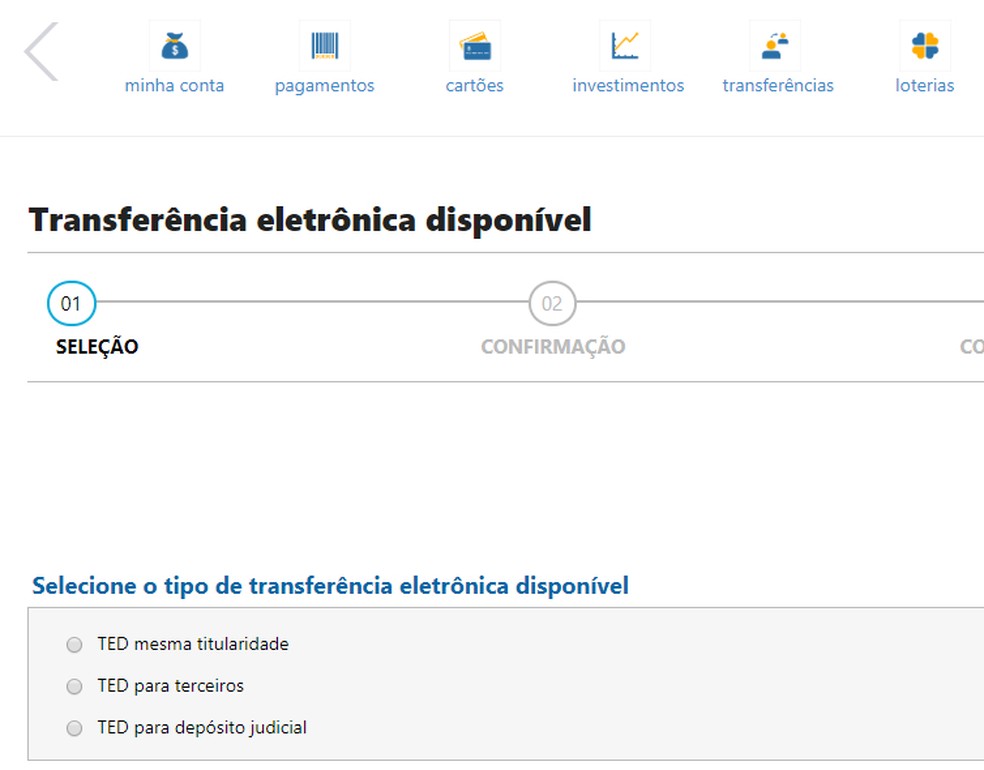Click the back arrow navigation icon
Viewport: 984px width, 770px height.
[x=42, y=50]
